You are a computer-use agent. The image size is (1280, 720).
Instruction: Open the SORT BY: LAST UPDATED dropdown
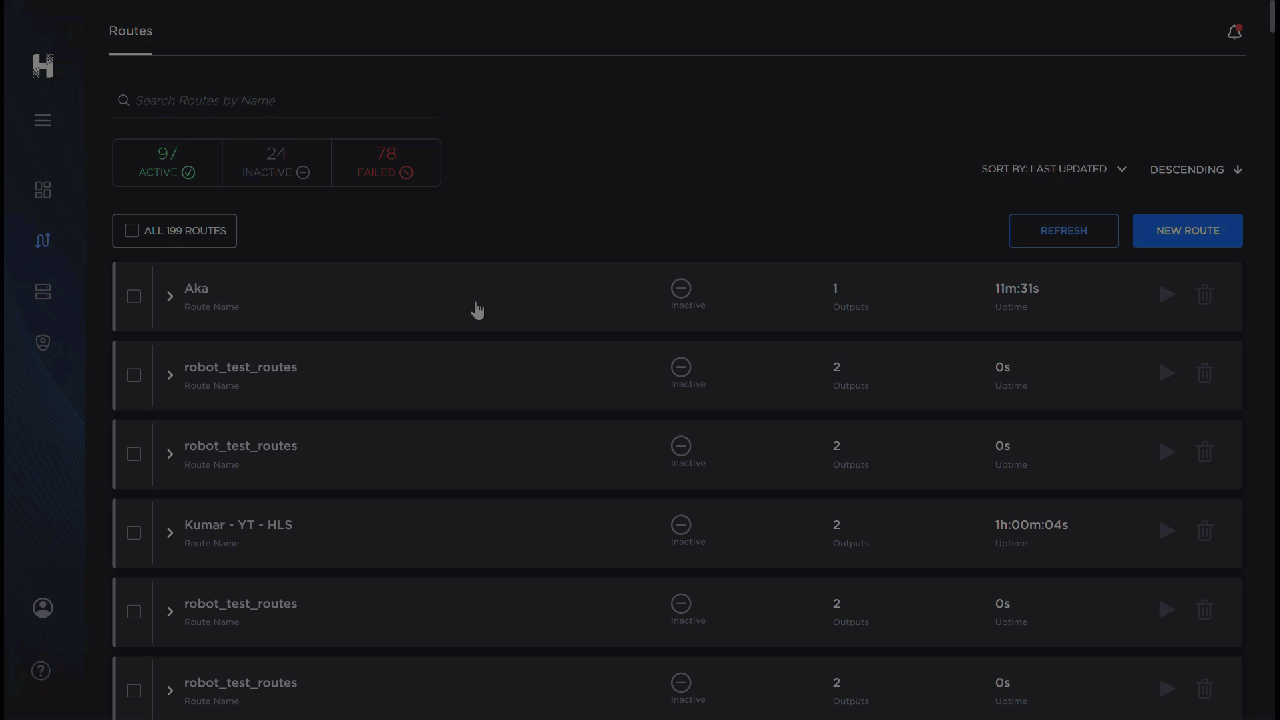[1053, 169]
